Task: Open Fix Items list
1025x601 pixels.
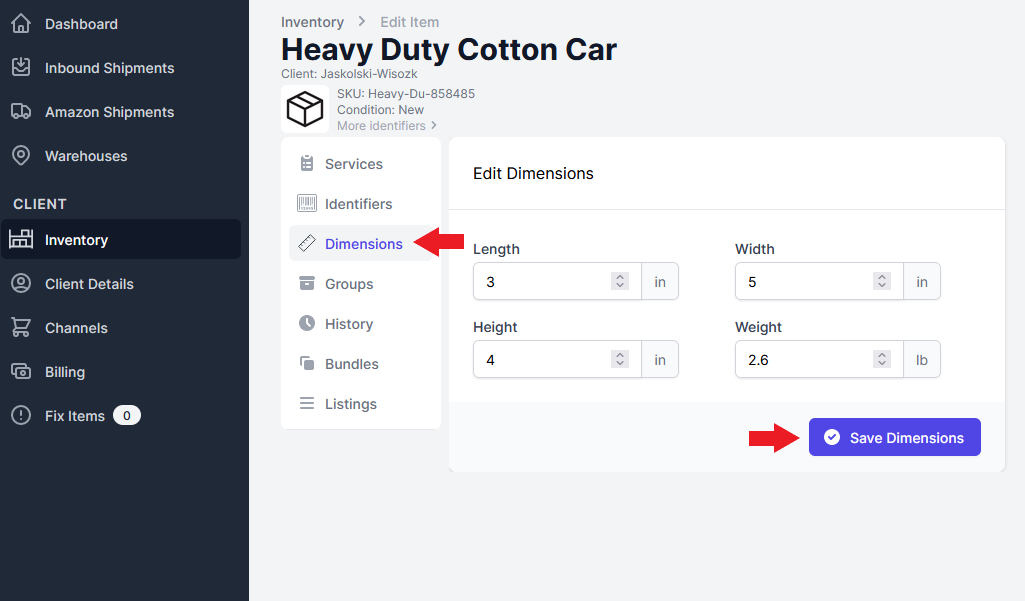Action: pos(75,416)
